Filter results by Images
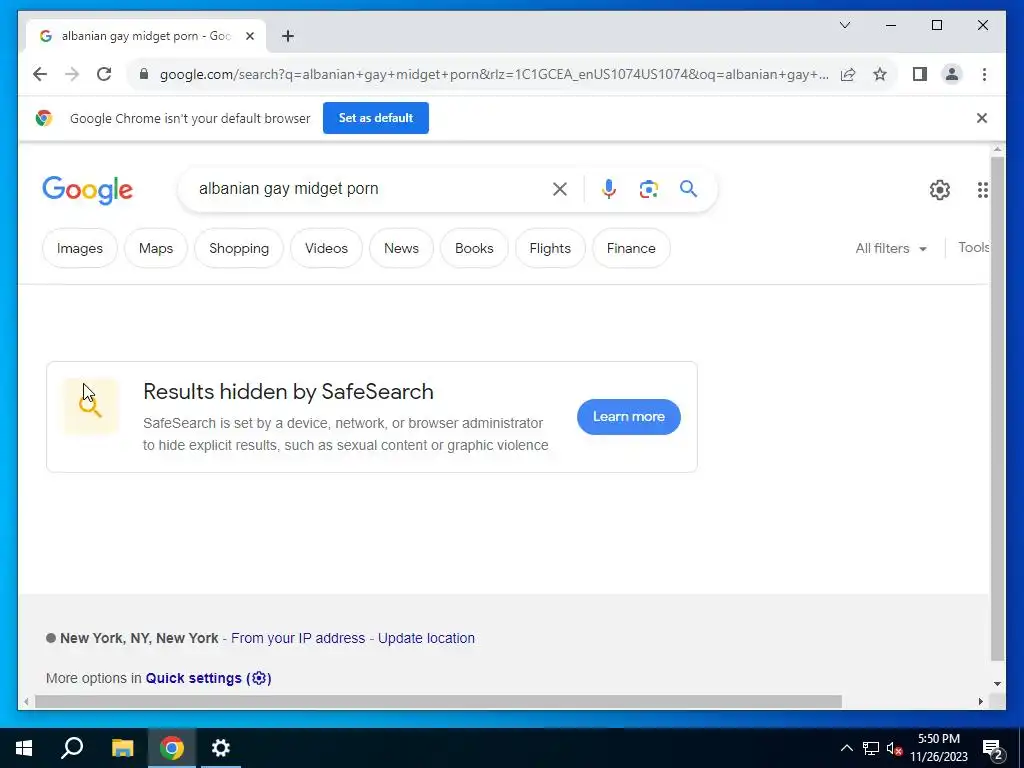The image size is (1024, 768). [80, 248]
